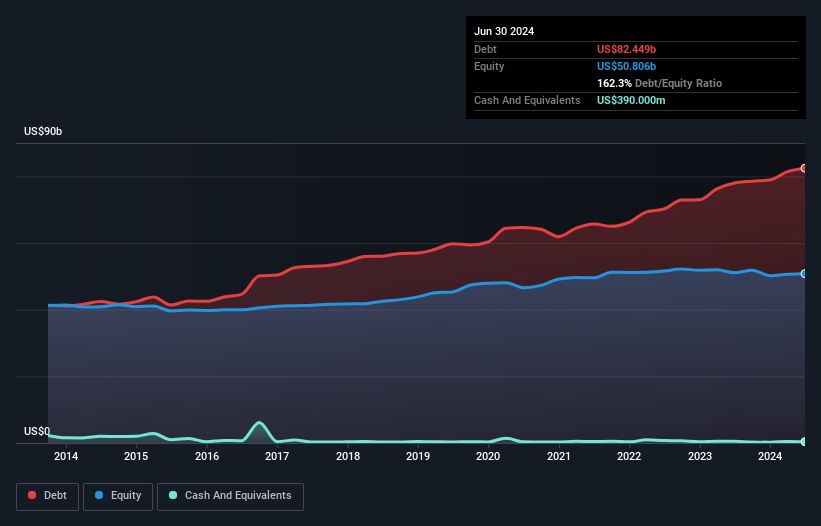Click the US$82.449b debt value
The image size is (821, 526).
pyautogui.click(x=626, y=49)
